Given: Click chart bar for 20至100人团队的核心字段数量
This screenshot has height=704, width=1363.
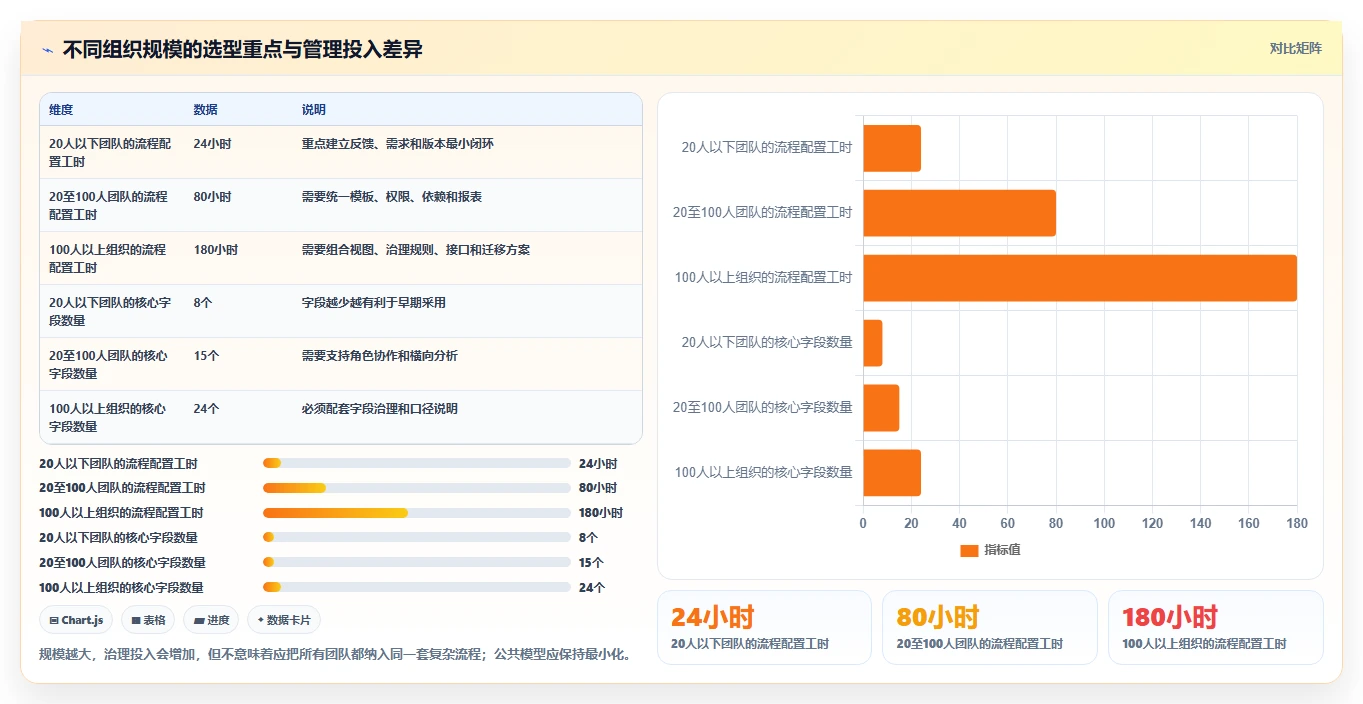Looking at the screenshot, I should coord(882,408).
